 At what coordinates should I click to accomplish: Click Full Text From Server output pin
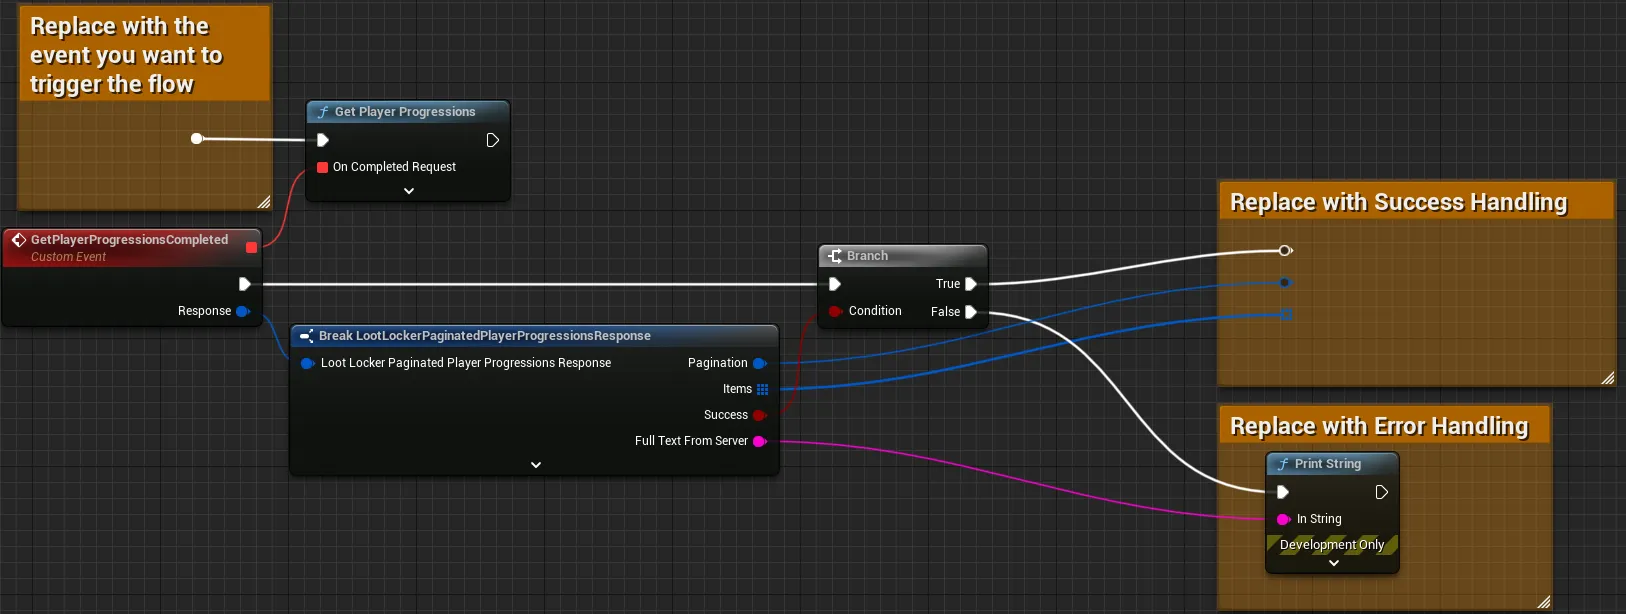[x=759, y=441]
